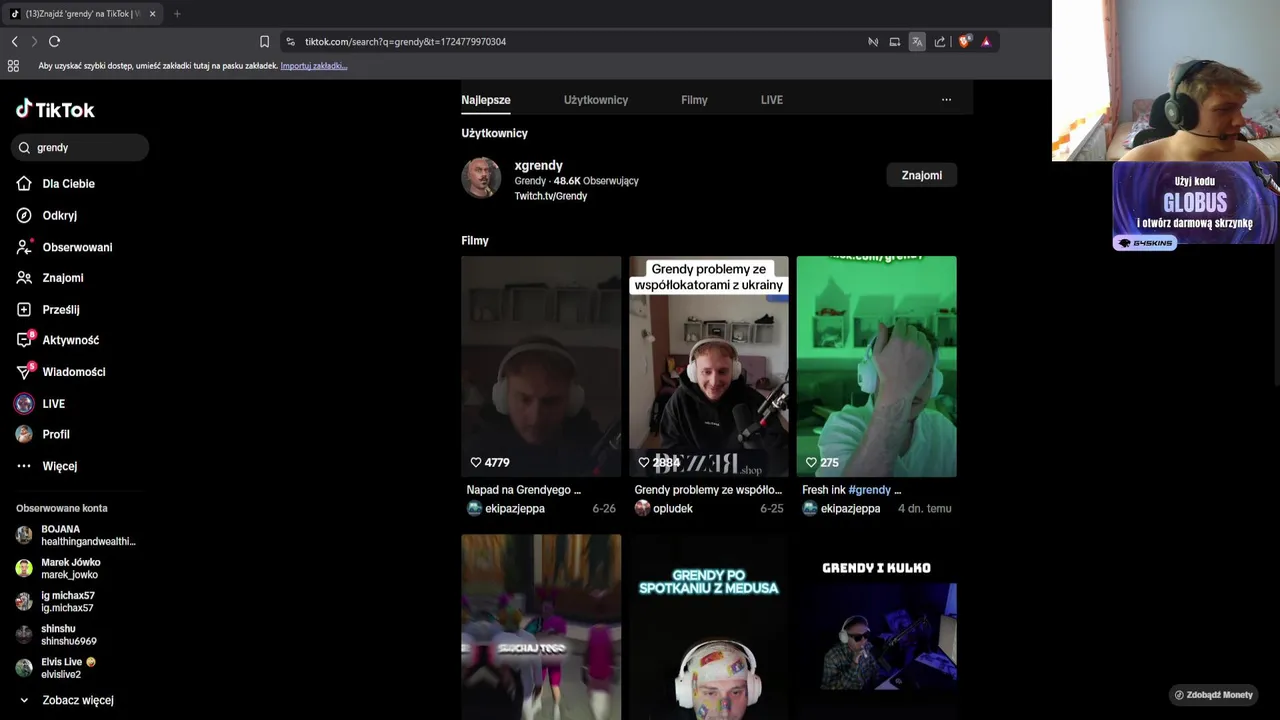The image size is (1280, 720).
Task: Open xgrendy username link
Action: pos(538,165)
